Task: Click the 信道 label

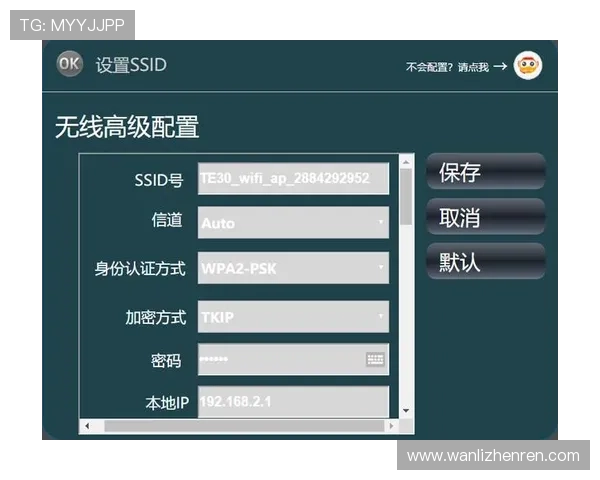Action: pyautogui.click(x=167, y=220)
